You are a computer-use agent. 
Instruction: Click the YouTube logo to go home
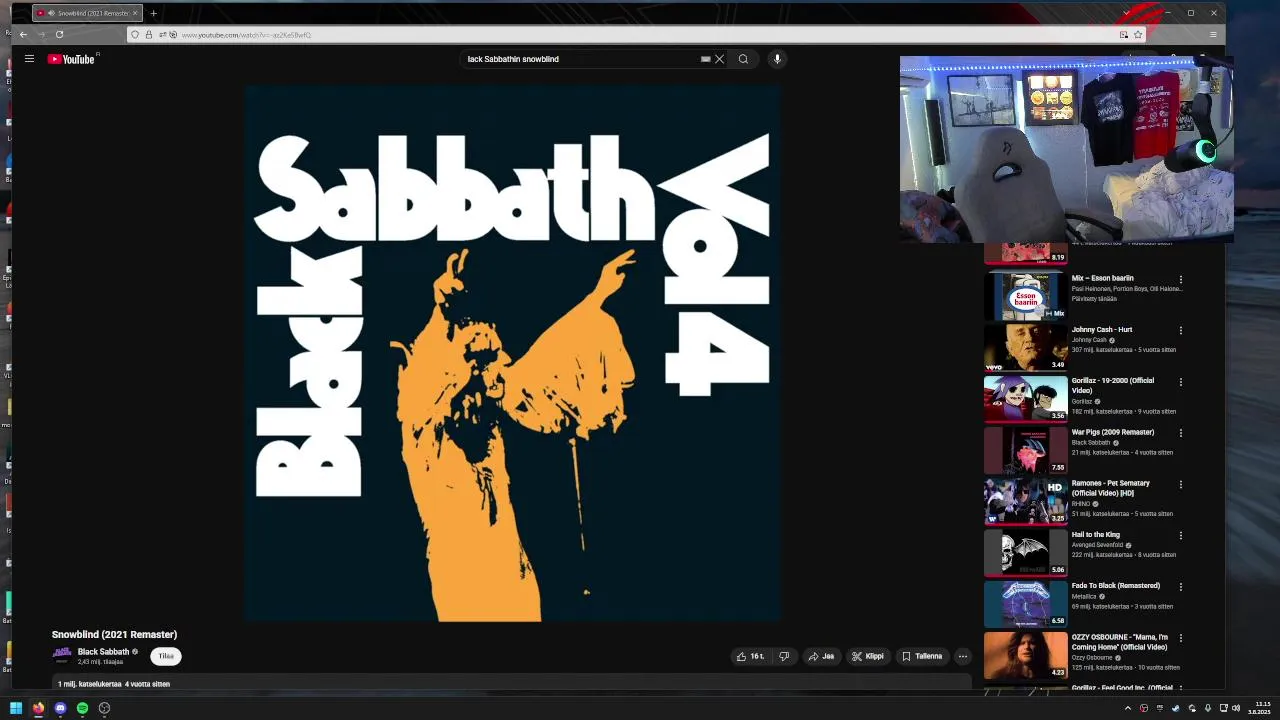pyautogui.click(x=71, y=59)
